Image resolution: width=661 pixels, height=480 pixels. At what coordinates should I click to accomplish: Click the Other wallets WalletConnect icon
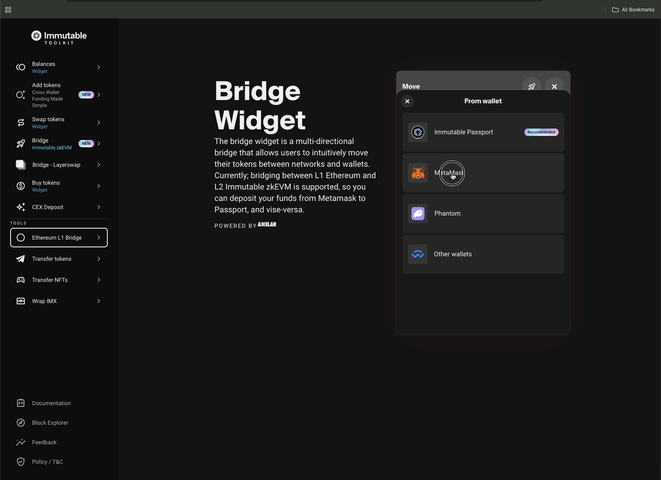(418, 254)
